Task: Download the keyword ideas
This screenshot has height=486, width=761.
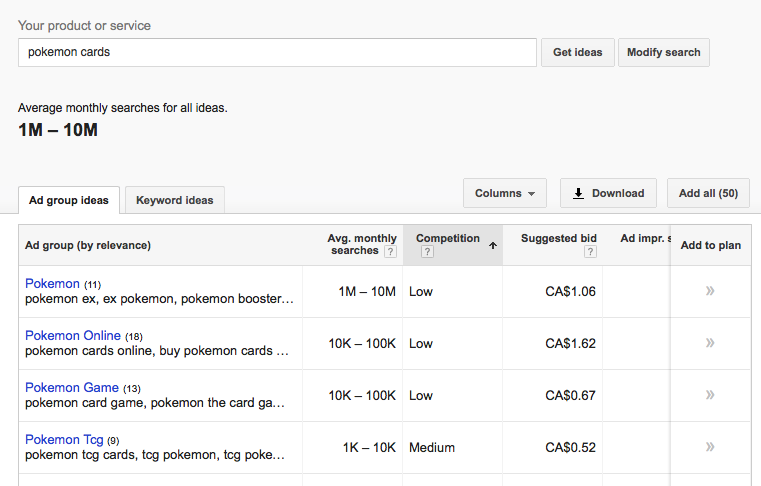Action: pyautogui.click(x=608, y=193)
